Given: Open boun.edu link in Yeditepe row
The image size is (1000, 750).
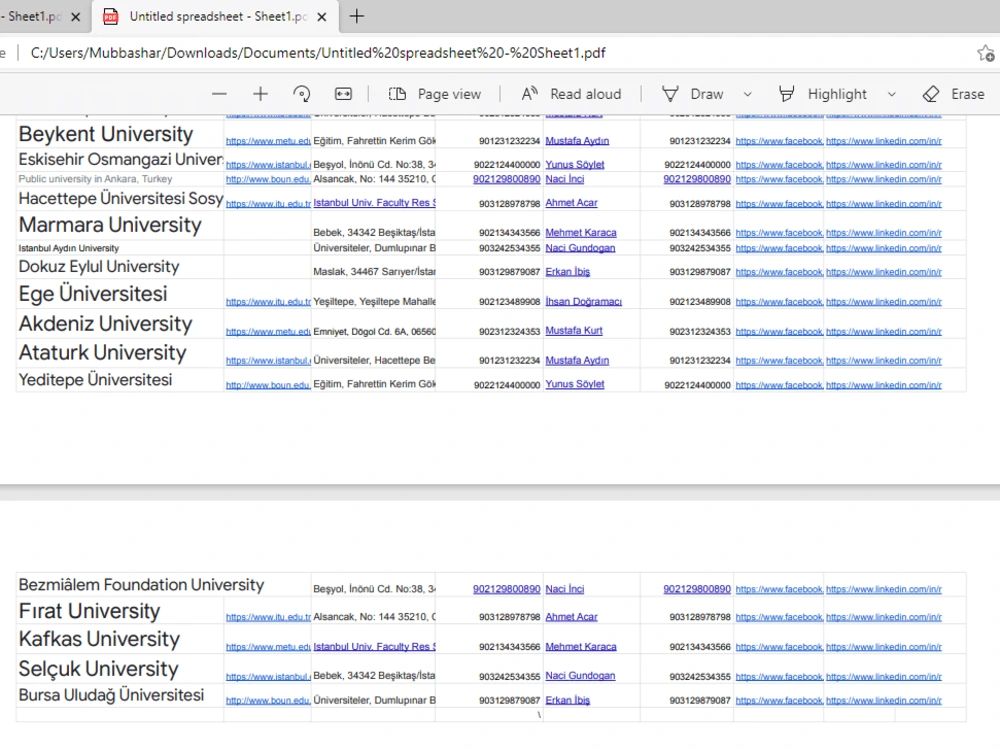Looking at the screenshot, I should pos(268,385).
